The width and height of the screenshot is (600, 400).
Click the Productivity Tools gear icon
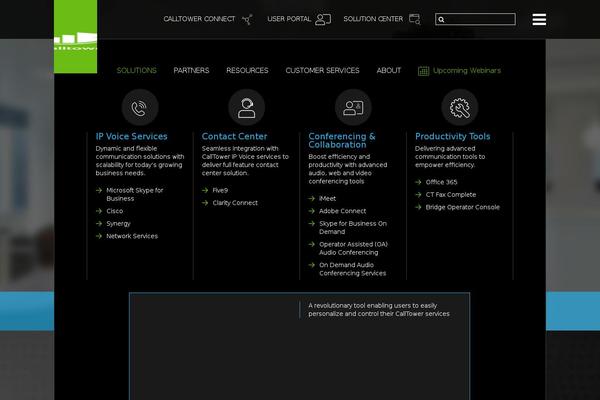click(x=460, y=107)
